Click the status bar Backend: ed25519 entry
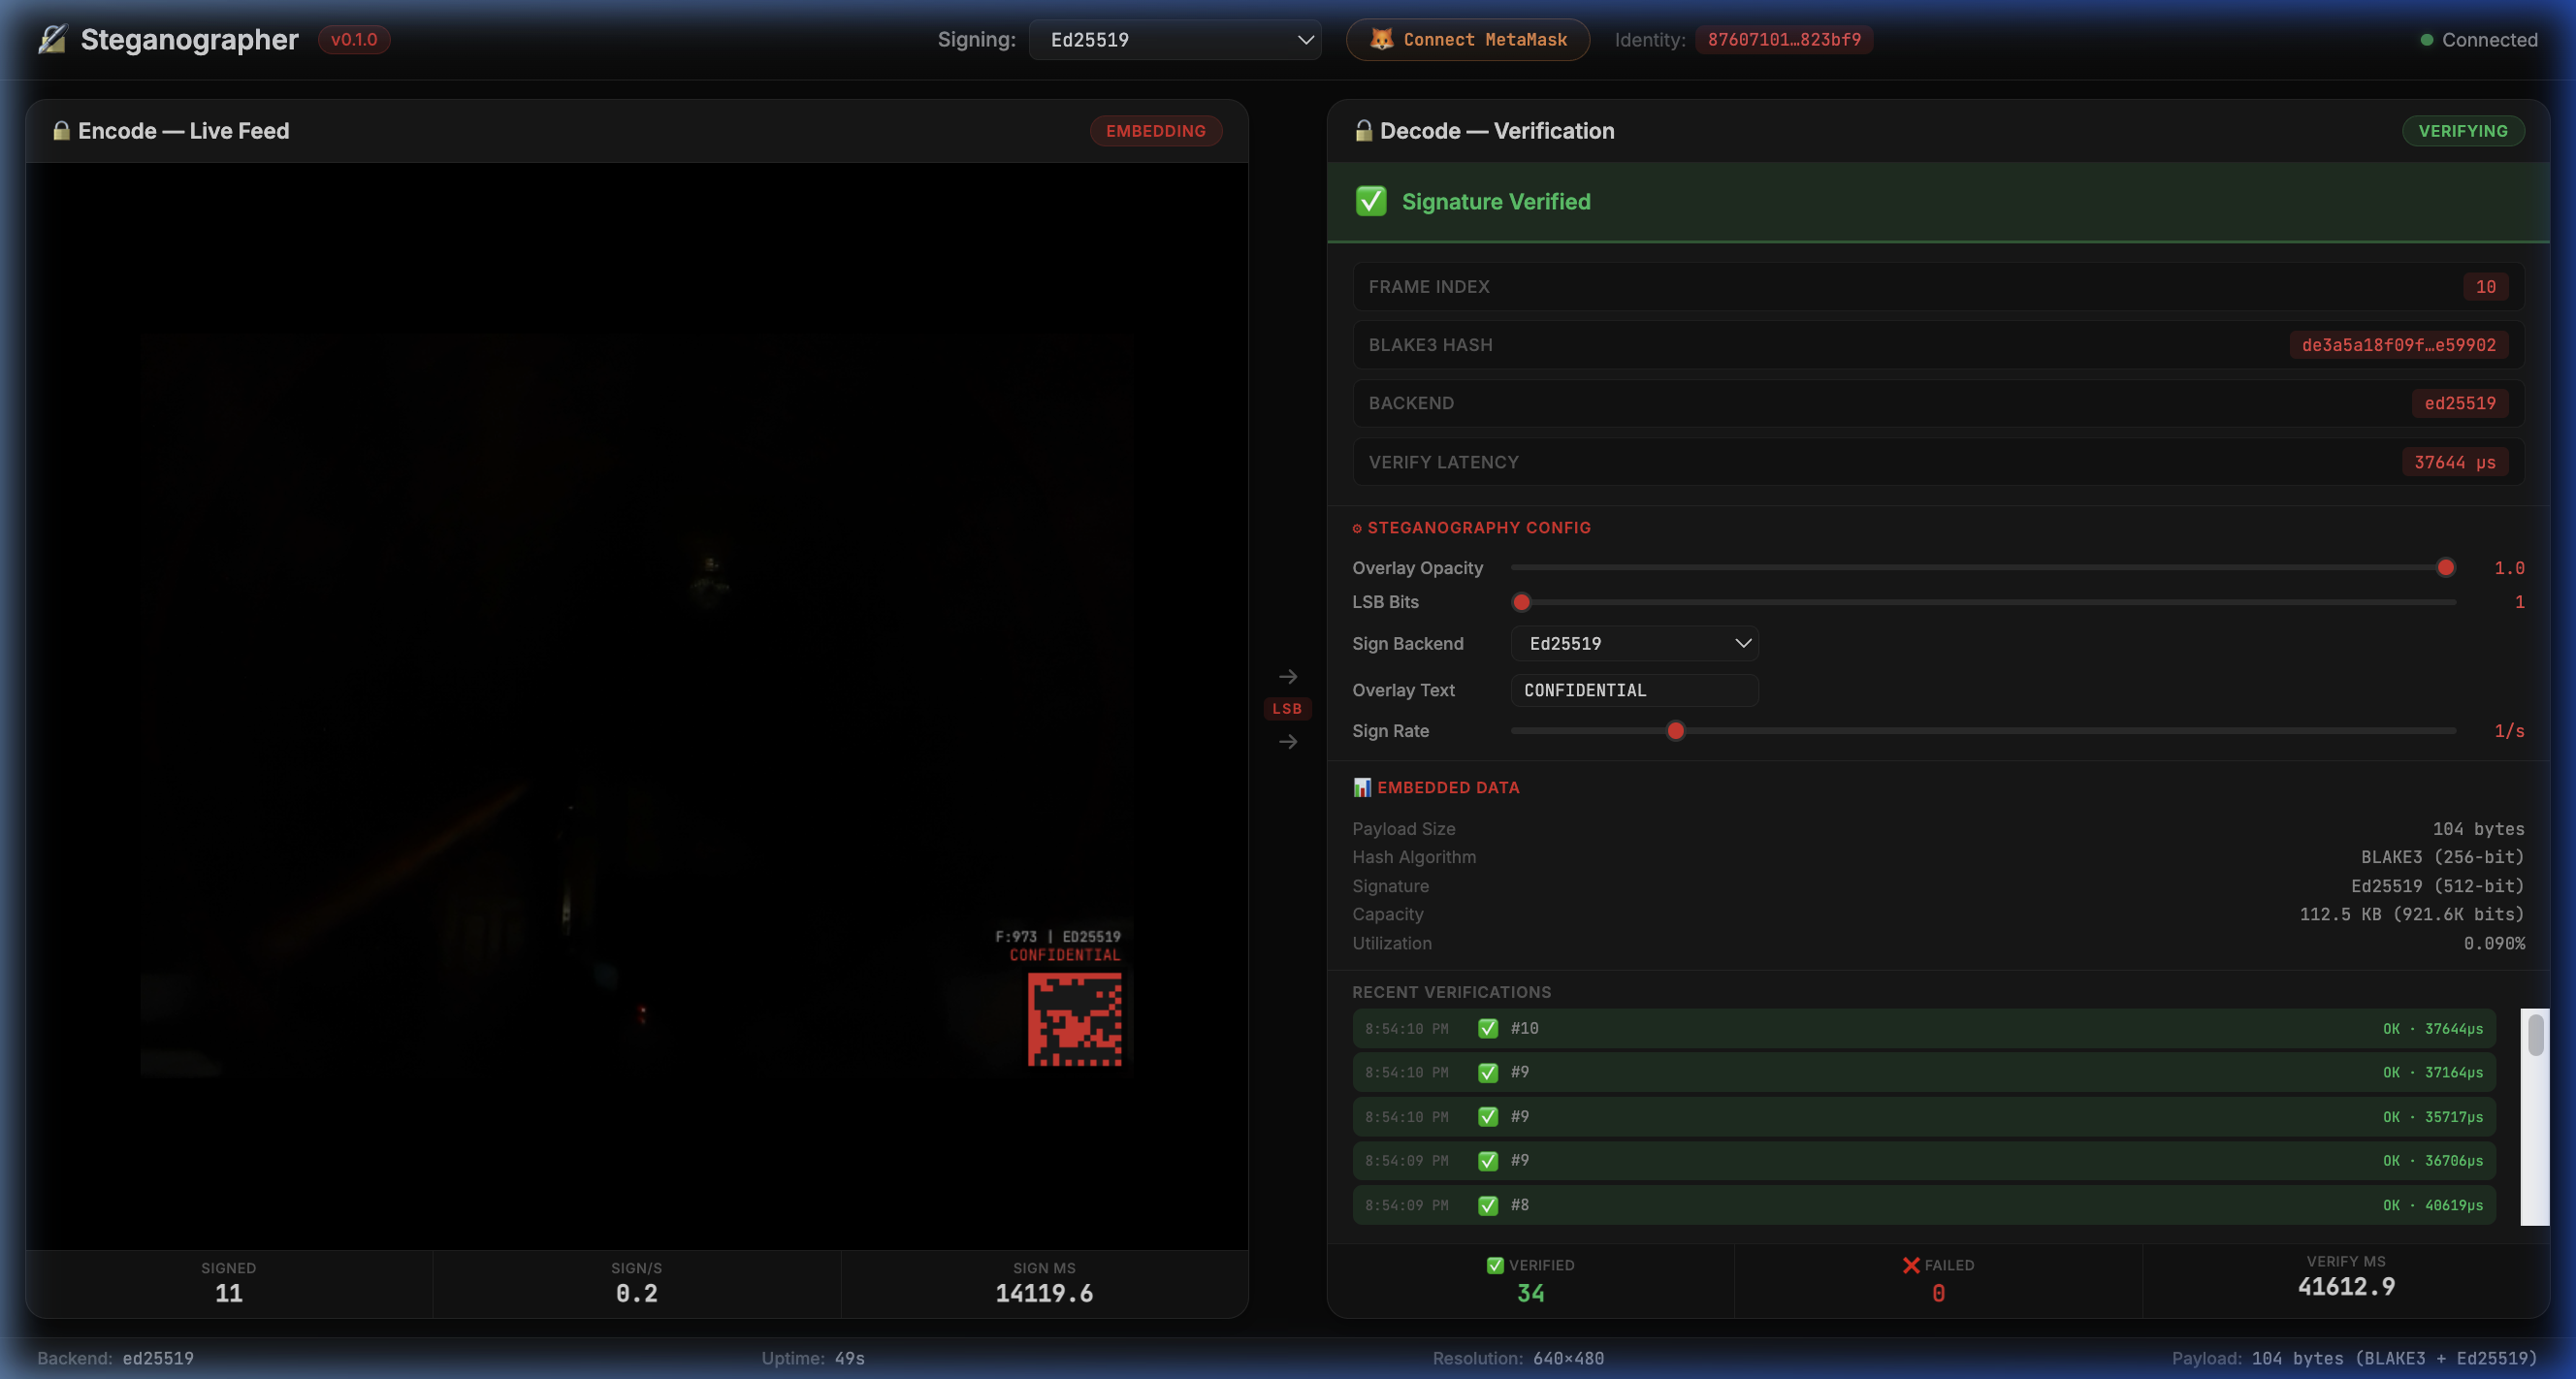2576x1379 pixels. (x=116, y=1358)
